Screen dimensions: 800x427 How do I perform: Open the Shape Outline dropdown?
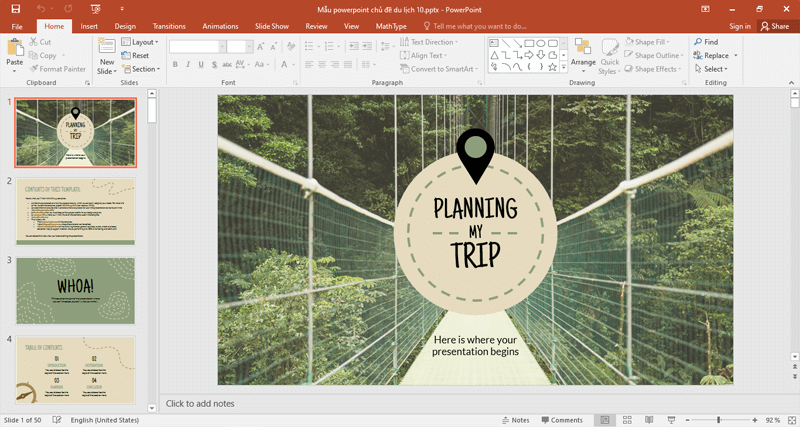[654, 55]
